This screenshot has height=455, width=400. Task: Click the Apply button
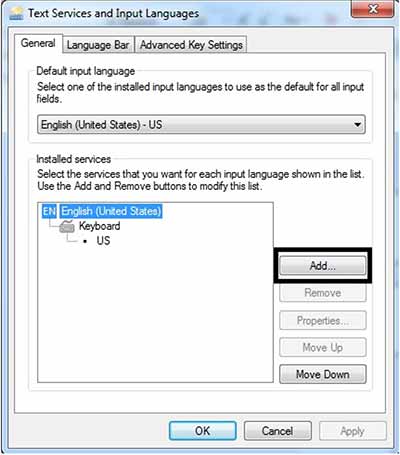click(x=353, y=431)
